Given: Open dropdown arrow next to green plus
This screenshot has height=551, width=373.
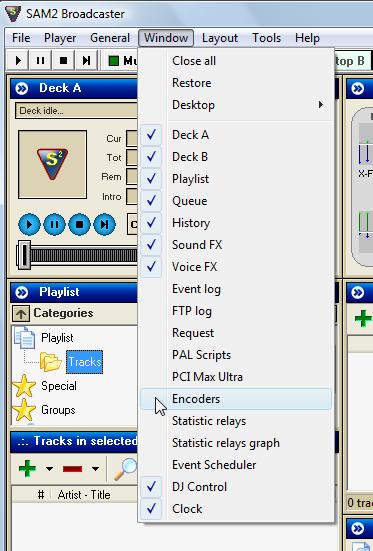Looking at the screenshot, I should pyautogui.click(x=49, y=469).
